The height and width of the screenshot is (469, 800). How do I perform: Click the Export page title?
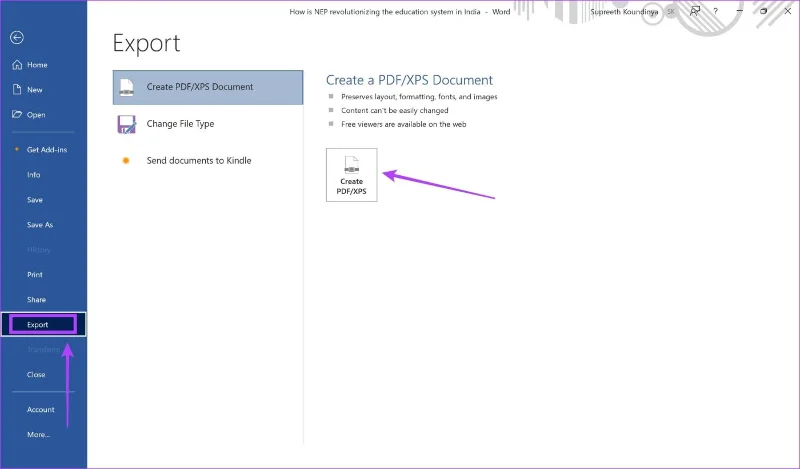(146, 44)
